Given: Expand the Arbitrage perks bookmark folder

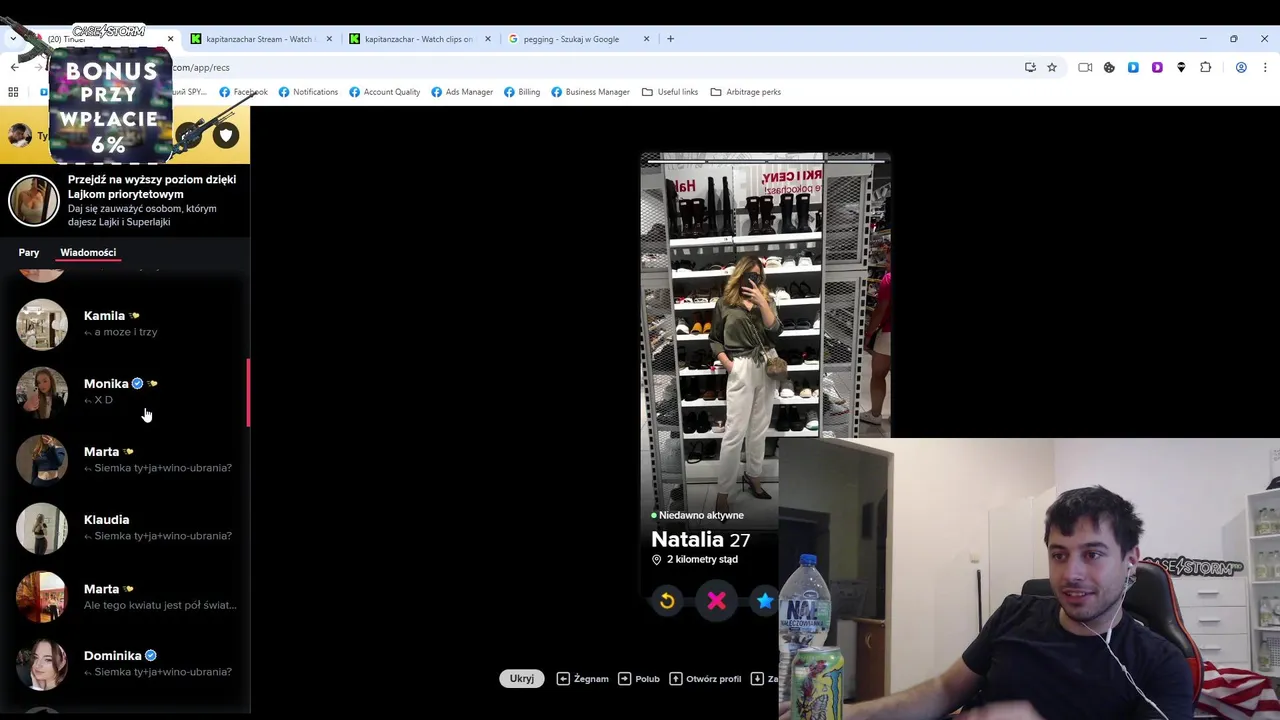Looking at the screenshot, I should point(745,92).
